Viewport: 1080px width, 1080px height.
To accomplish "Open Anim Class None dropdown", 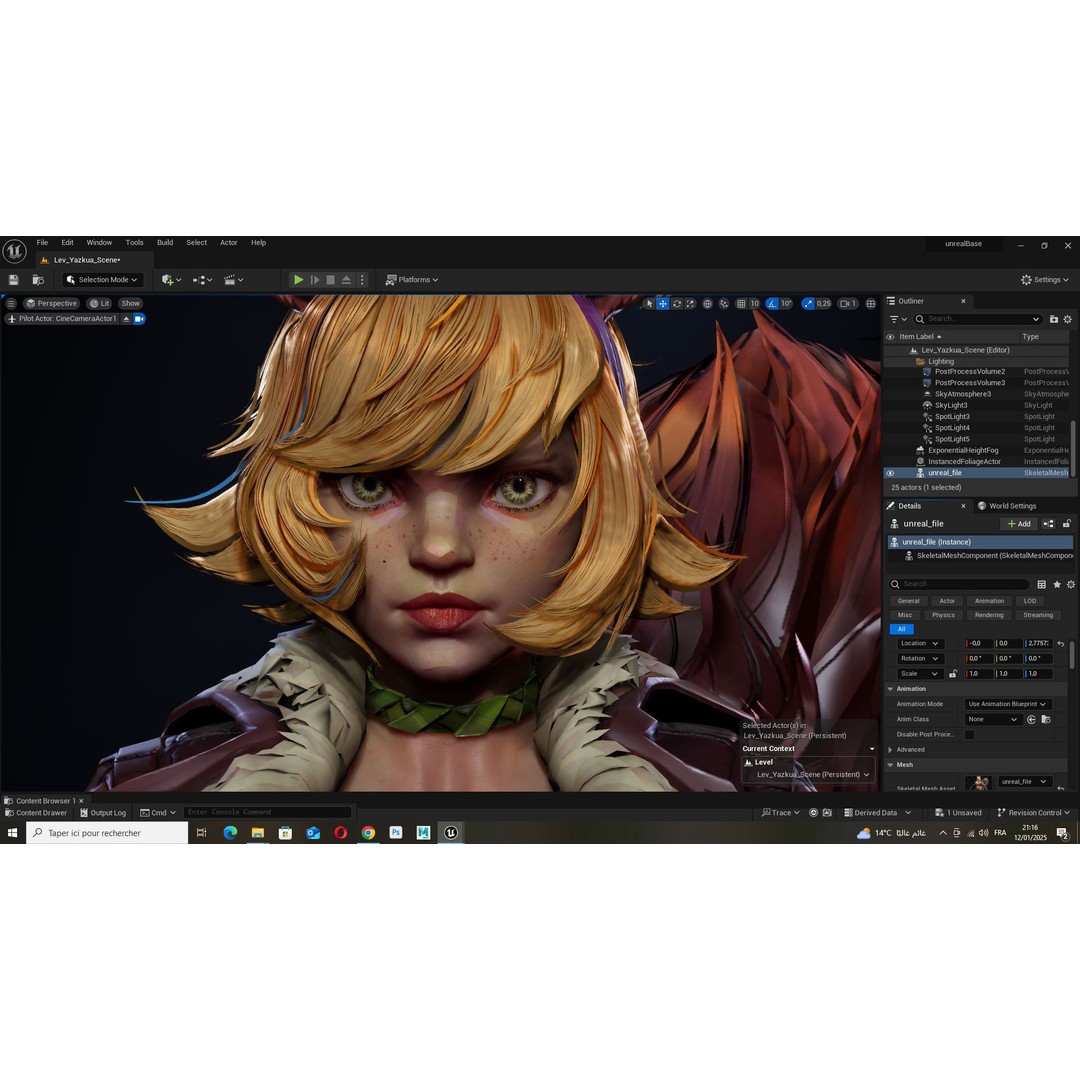I will tap(993, 720).
